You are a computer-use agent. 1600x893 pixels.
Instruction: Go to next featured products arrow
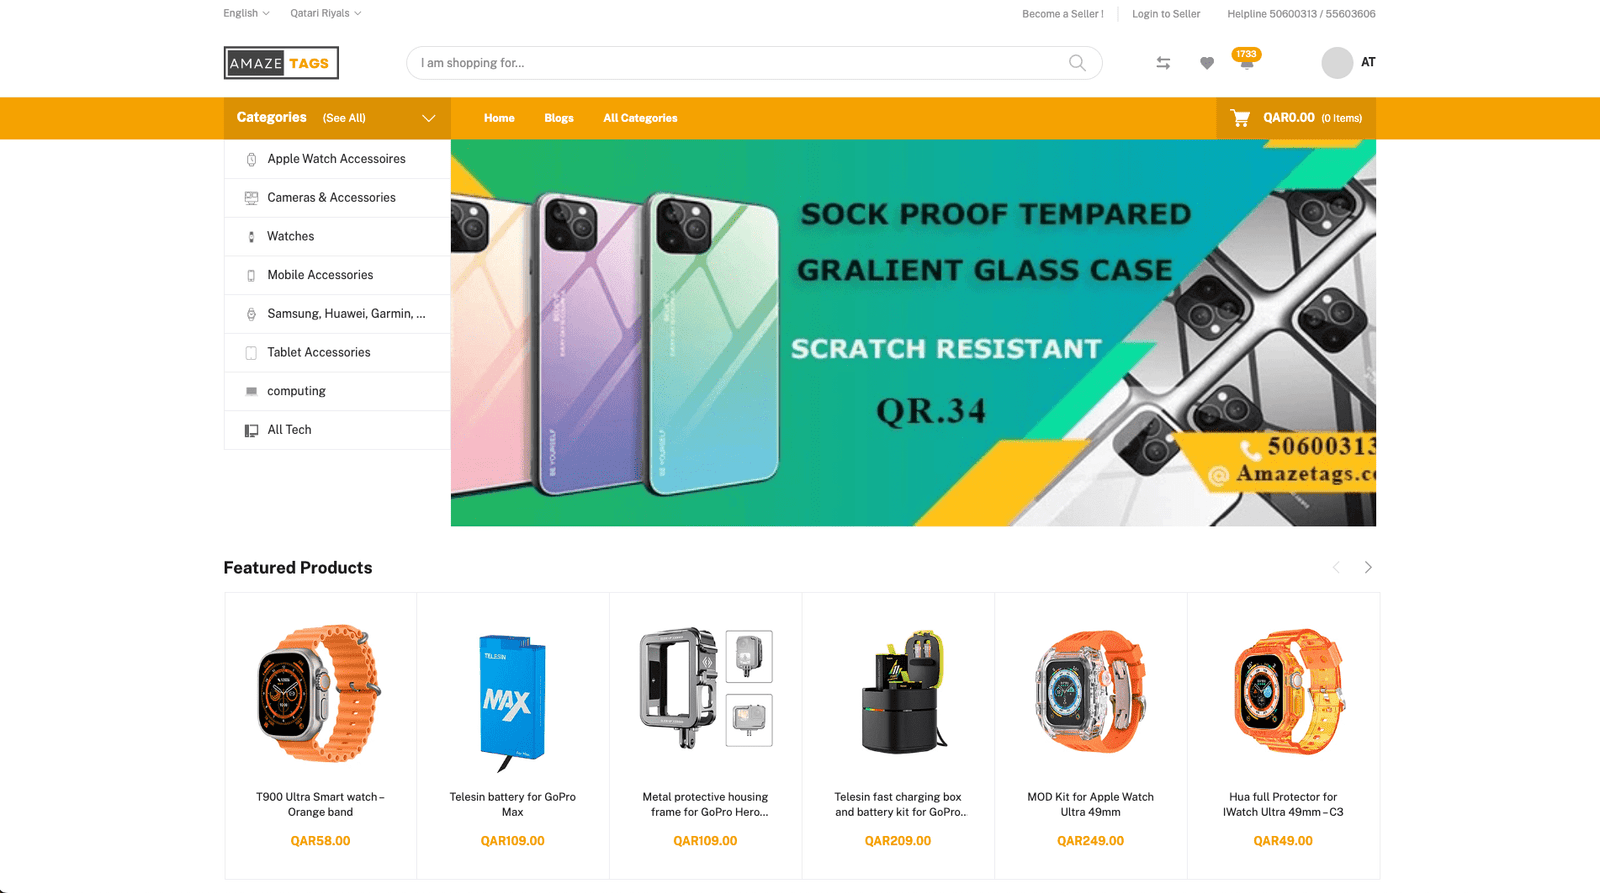[x=1368, y=567]
